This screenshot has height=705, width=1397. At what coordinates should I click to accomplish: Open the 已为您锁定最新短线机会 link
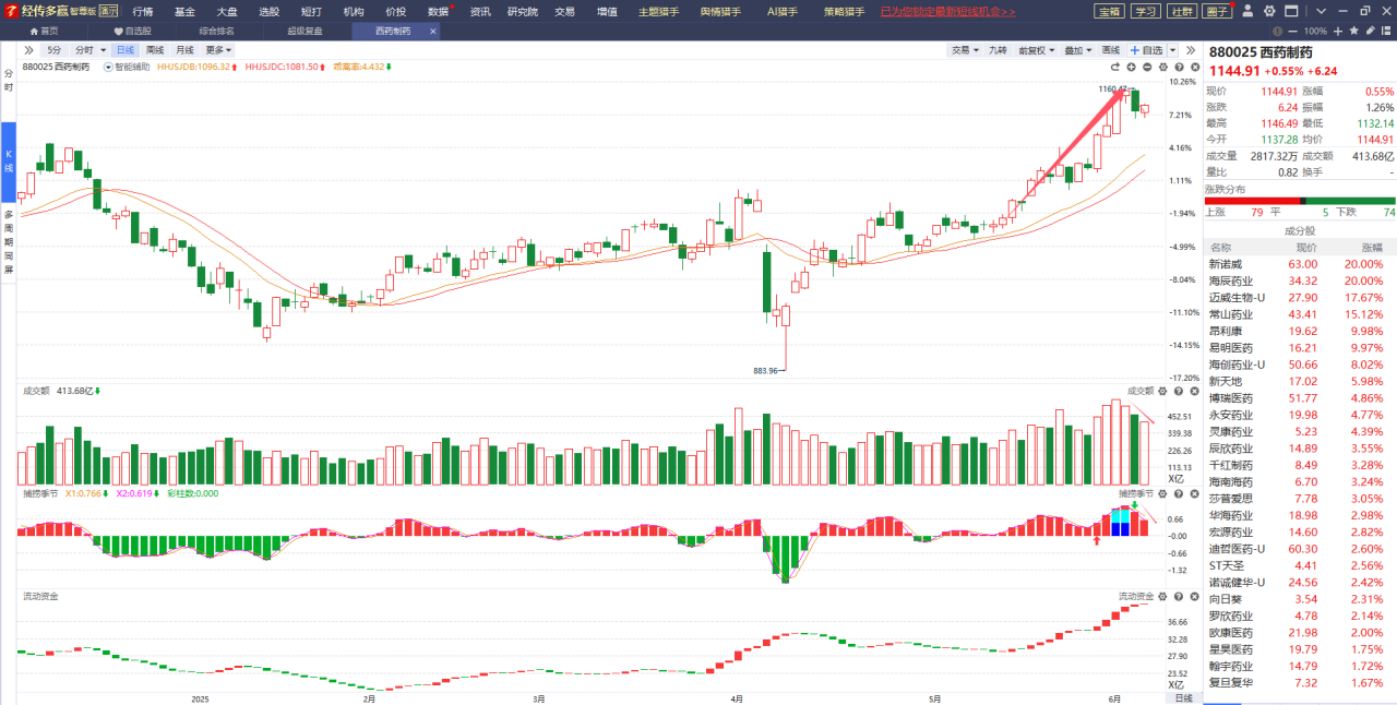pyautogui.click(x=946, y=12)
